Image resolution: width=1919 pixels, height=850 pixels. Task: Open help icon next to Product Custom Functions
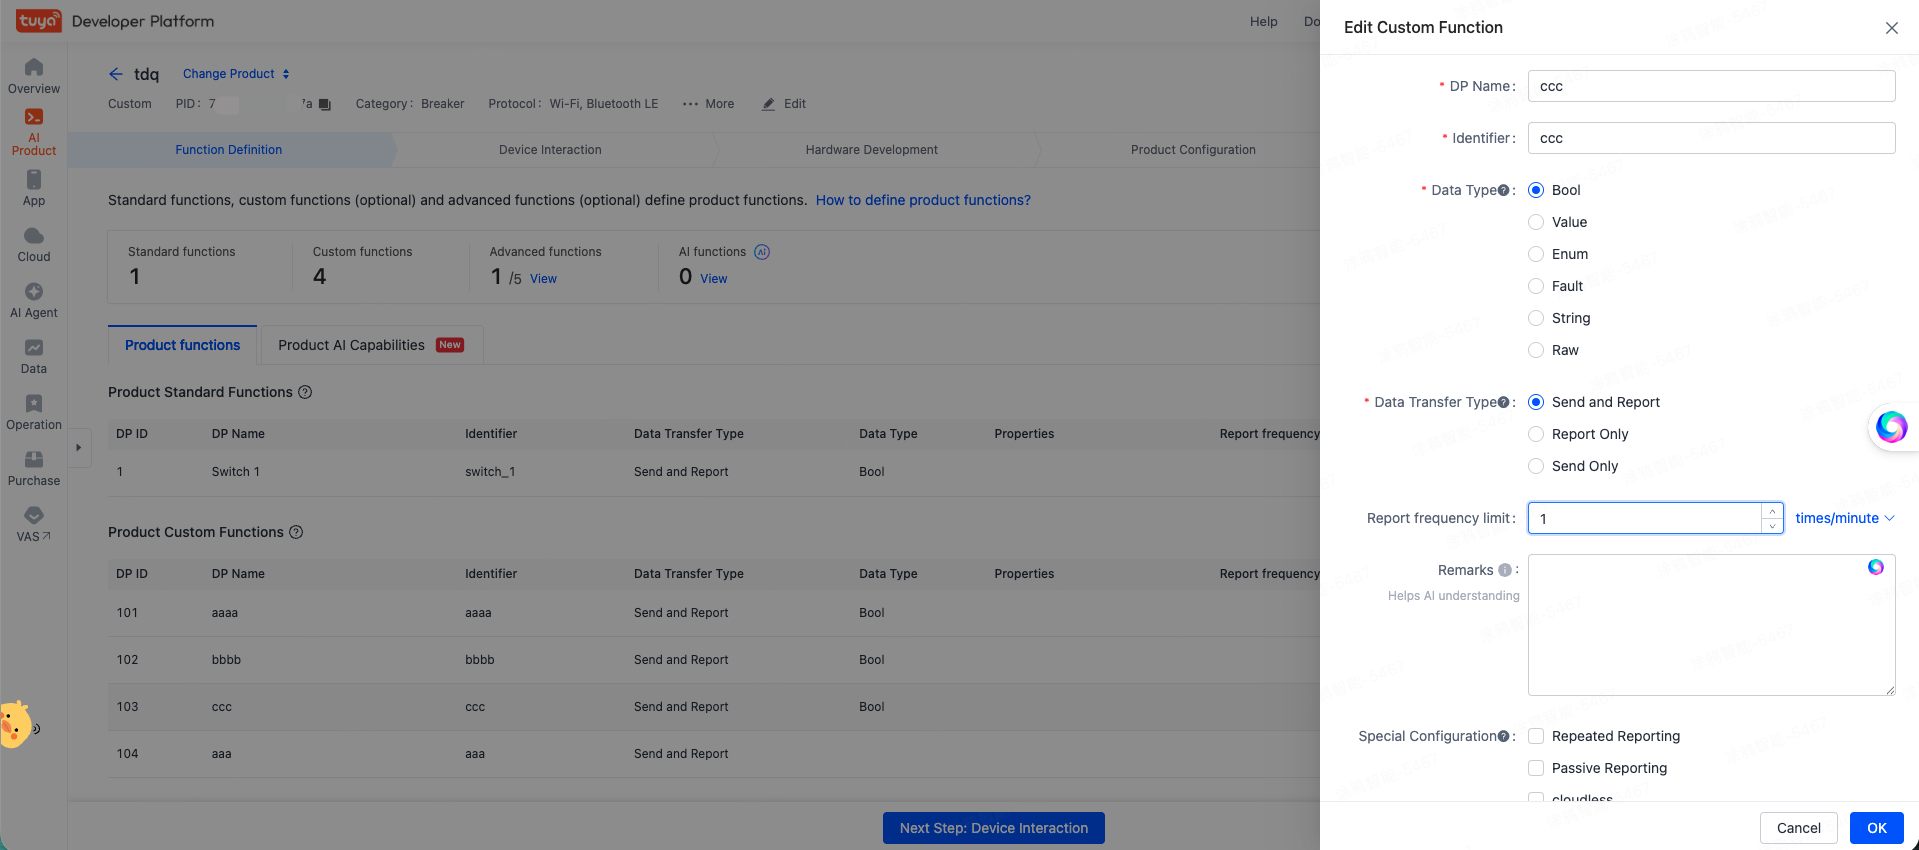tap(296, 532)
